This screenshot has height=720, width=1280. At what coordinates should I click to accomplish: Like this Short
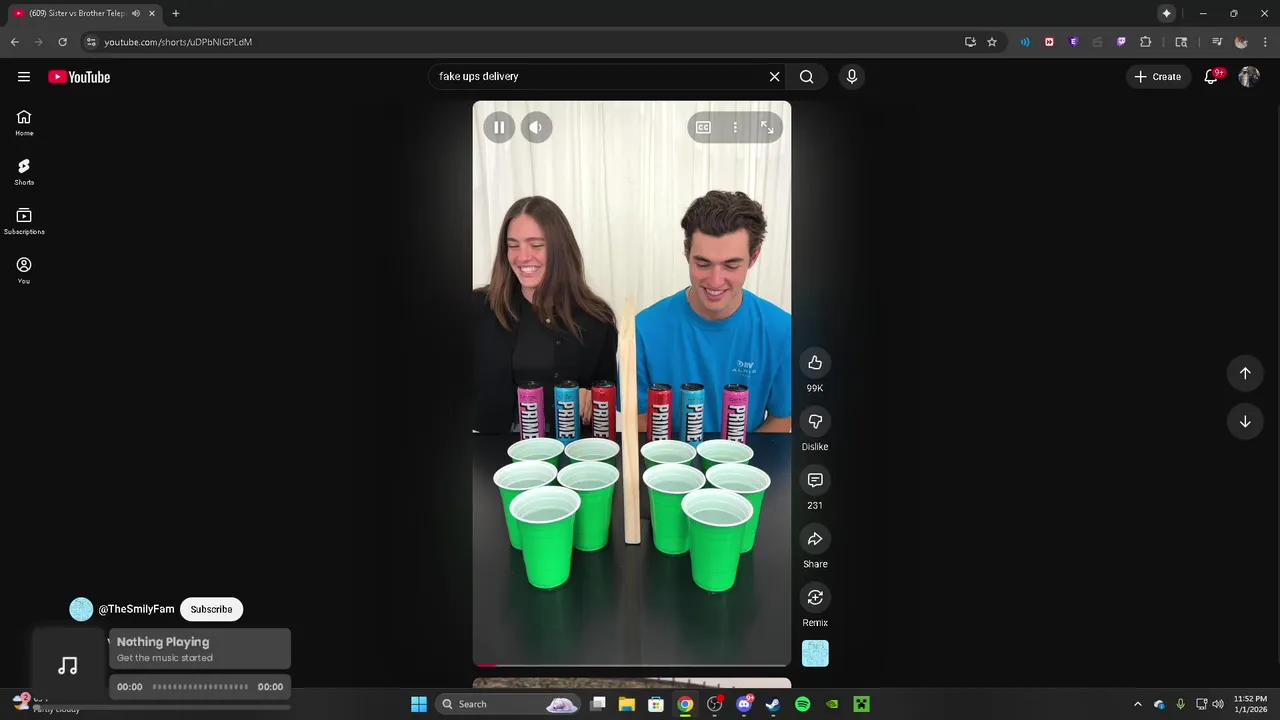(815, 363)
